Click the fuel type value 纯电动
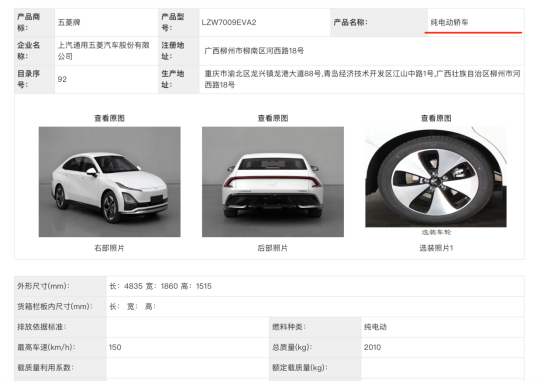The height and width of the screenshot is (382, 554). coord(375,327)
